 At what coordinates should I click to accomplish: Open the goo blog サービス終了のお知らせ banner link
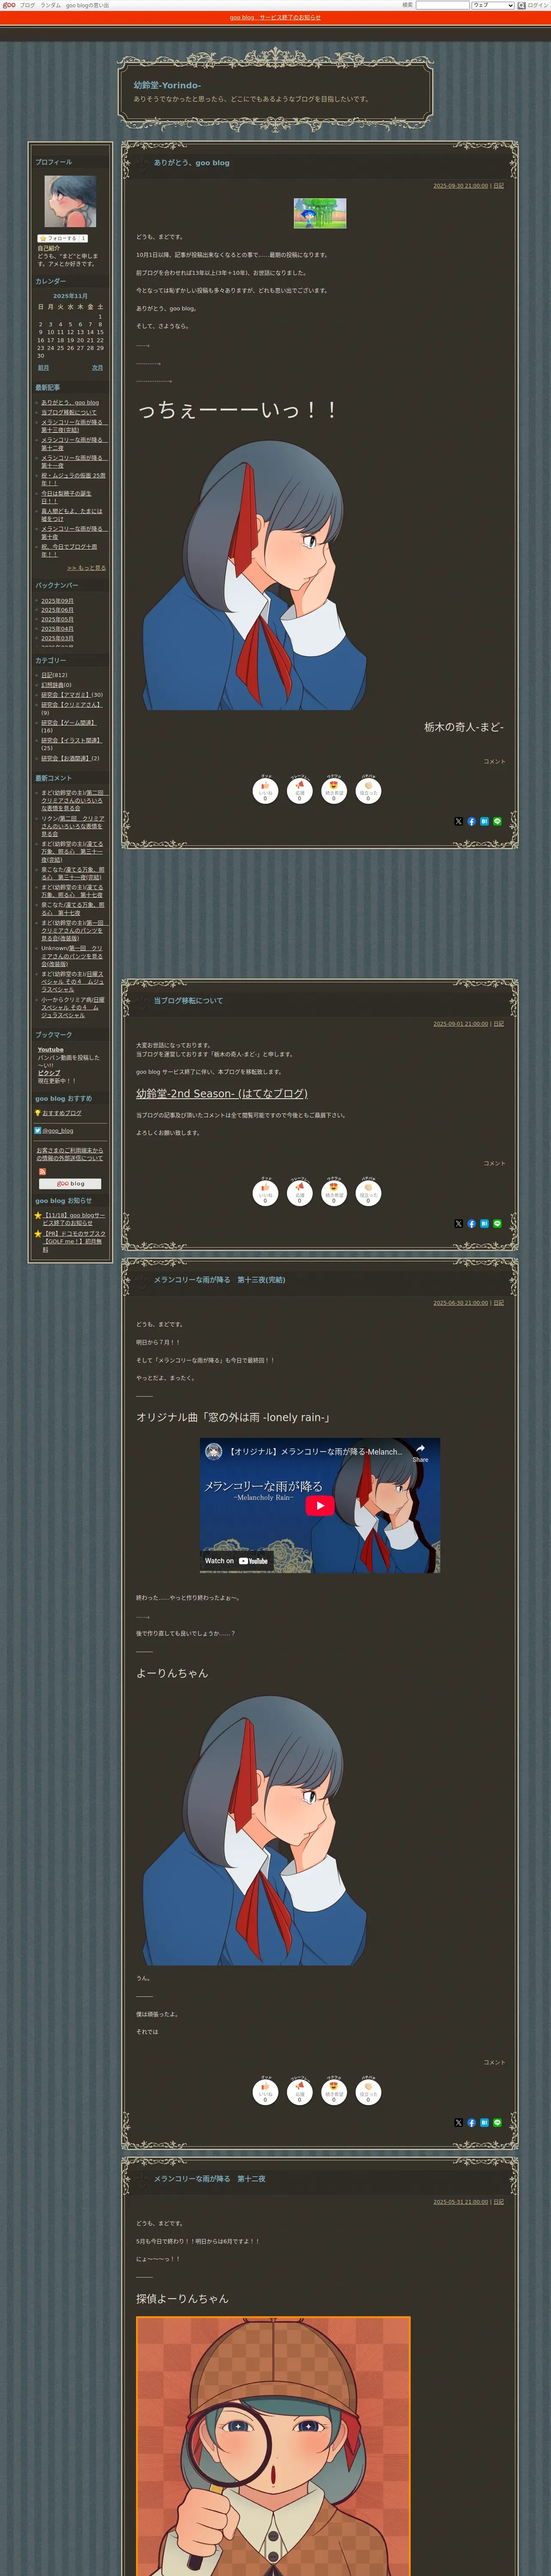[x=275, y=17]
